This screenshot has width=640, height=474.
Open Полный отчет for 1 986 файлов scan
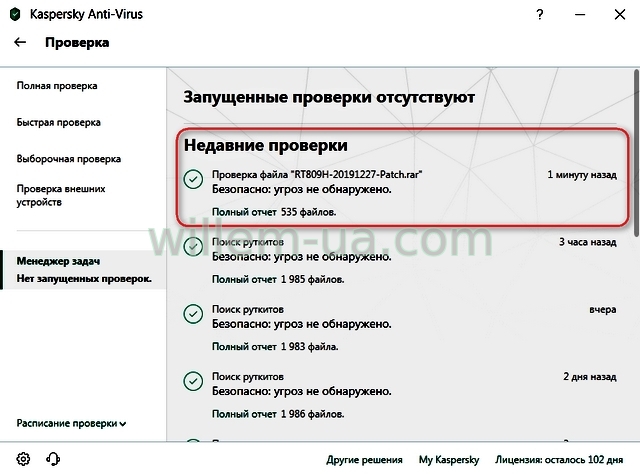(x=244, y=414)
